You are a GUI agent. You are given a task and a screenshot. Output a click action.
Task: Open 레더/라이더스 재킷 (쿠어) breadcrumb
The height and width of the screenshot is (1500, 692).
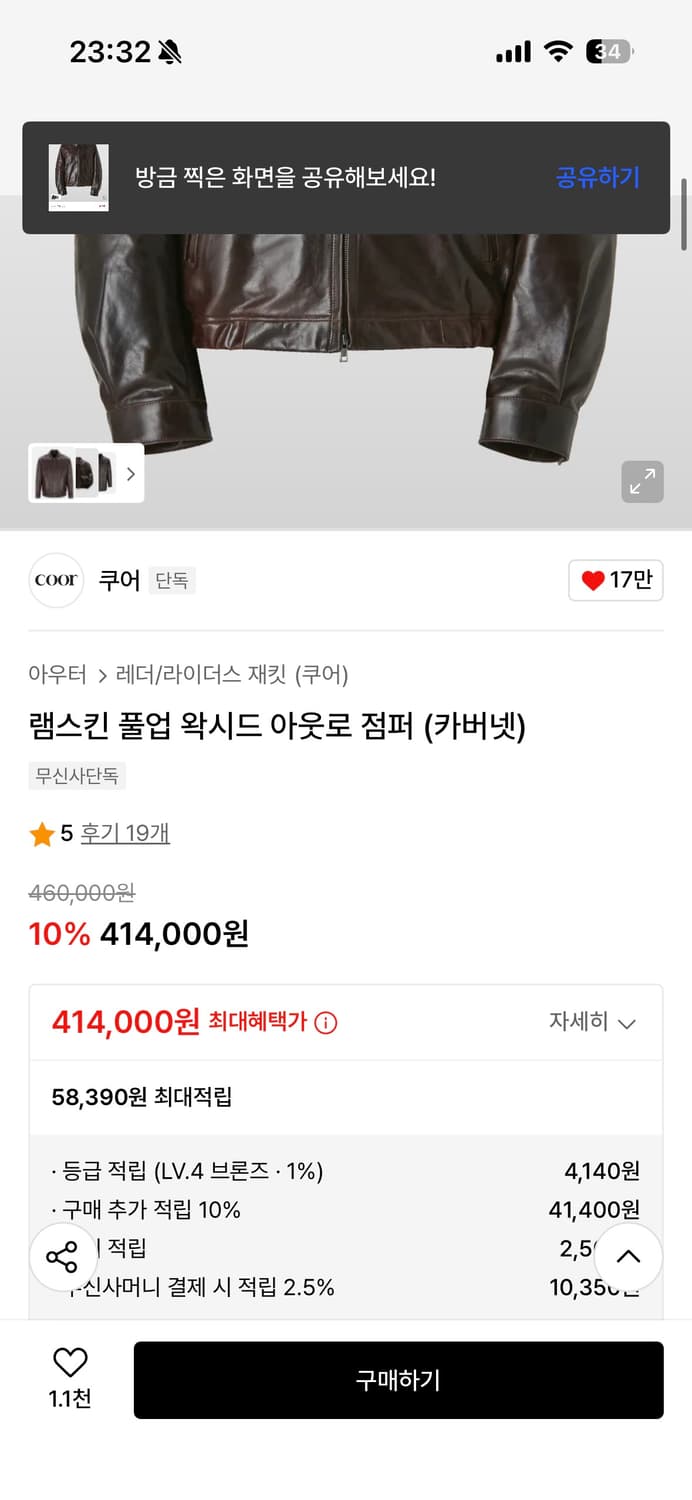click(x=232, y=675)
